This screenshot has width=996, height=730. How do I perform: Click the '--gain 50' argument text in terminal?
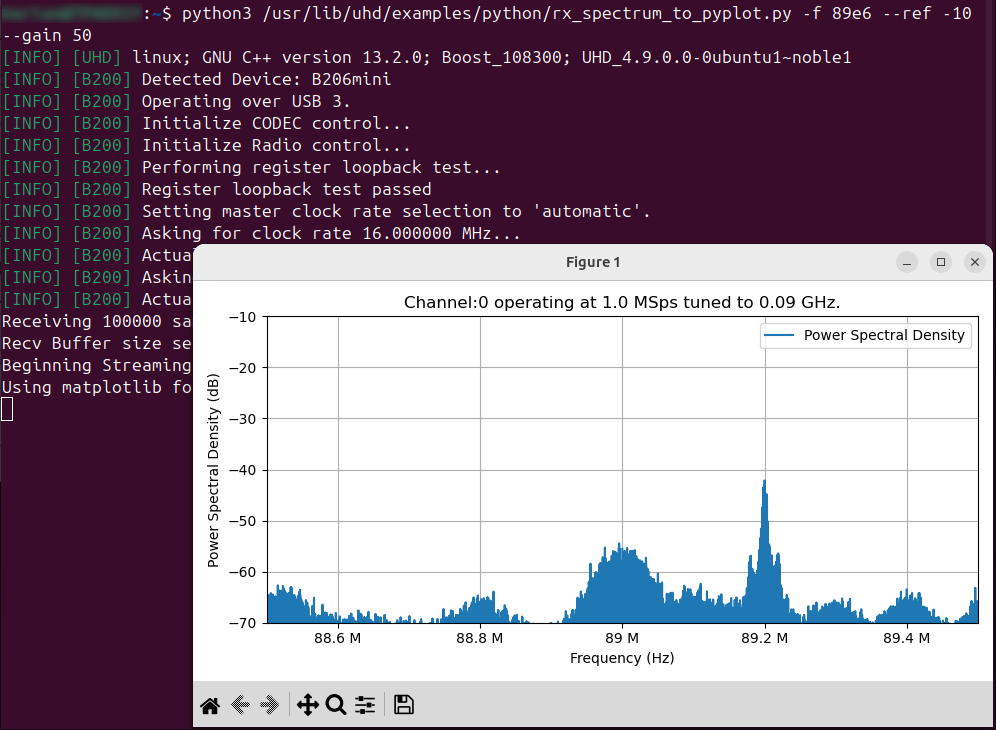(x=47, y=36)
